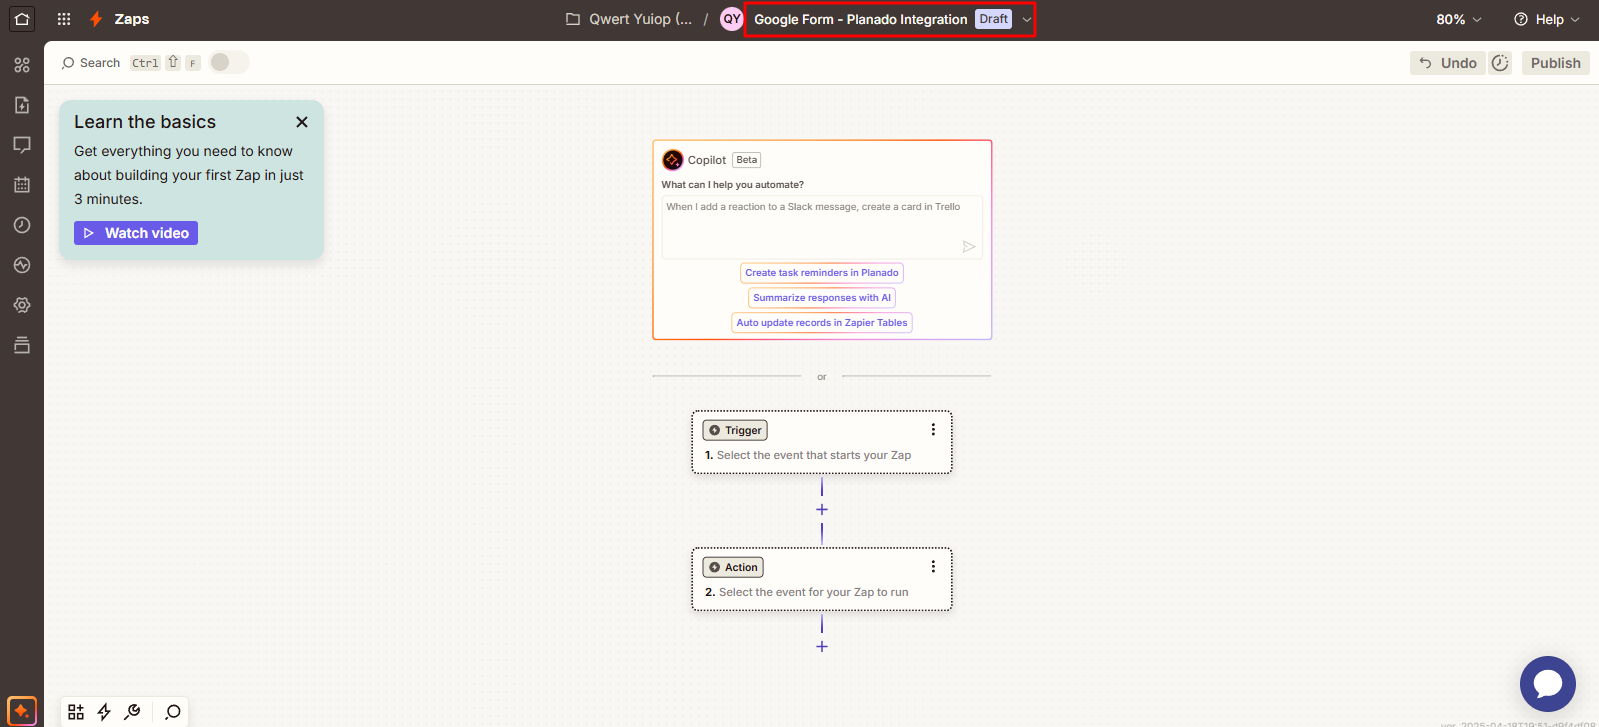Click the Beta tag next to Copilot
This screenshot has height=727, width=1599.
pos(747,160)
